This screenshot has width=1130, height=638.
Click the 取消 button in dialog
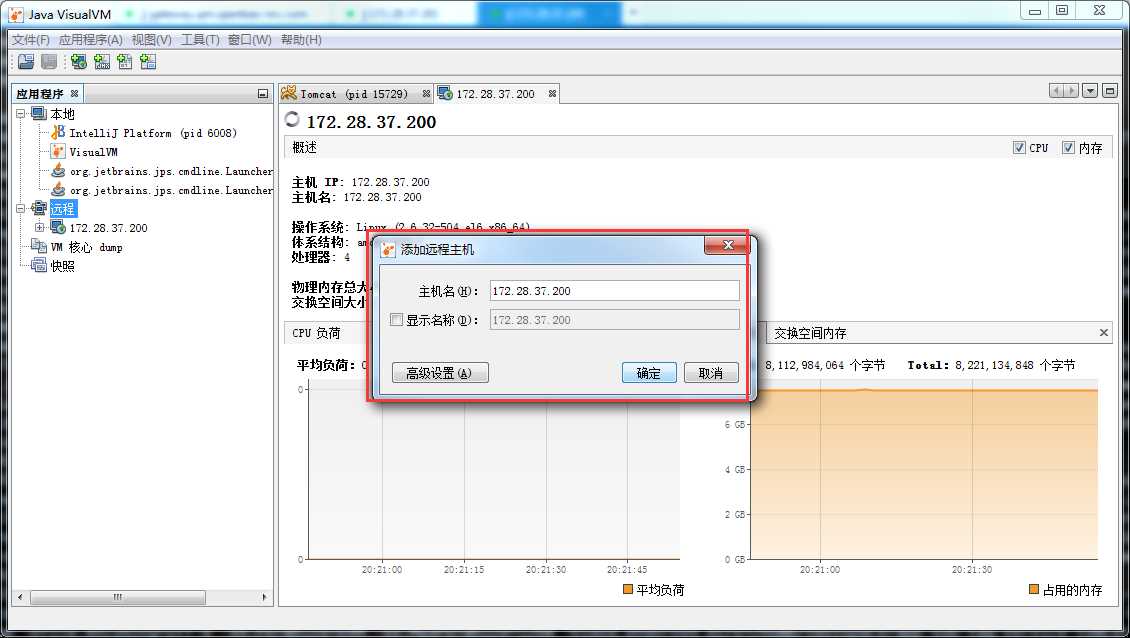pos(711,373)
